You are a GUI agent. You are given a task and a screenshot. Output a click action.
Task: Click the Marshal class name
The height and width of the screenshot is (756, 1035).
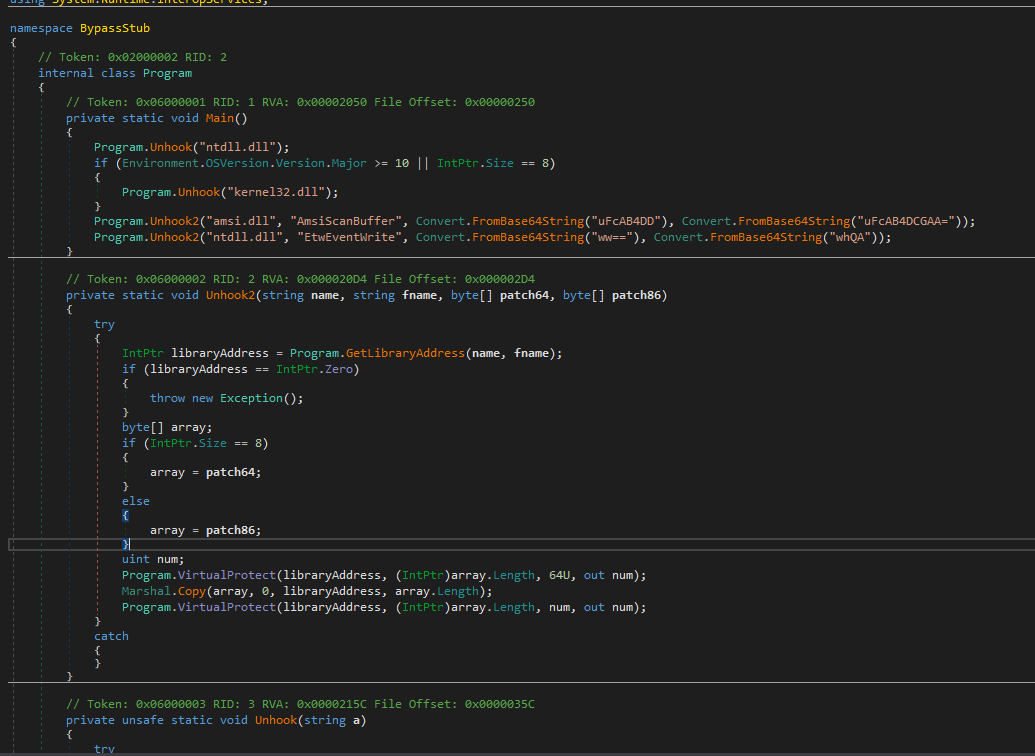[147, 591]
